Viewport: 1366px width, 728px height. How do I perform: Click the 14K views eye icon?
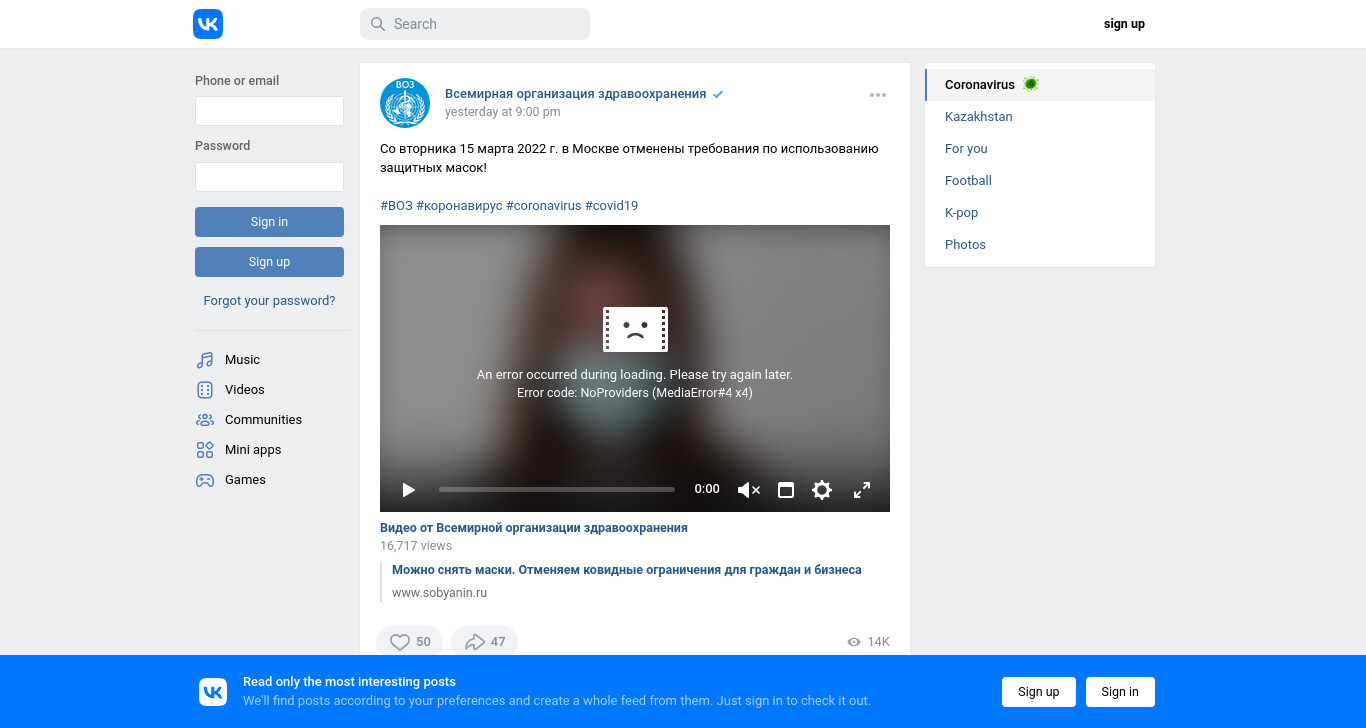[854, 642]
